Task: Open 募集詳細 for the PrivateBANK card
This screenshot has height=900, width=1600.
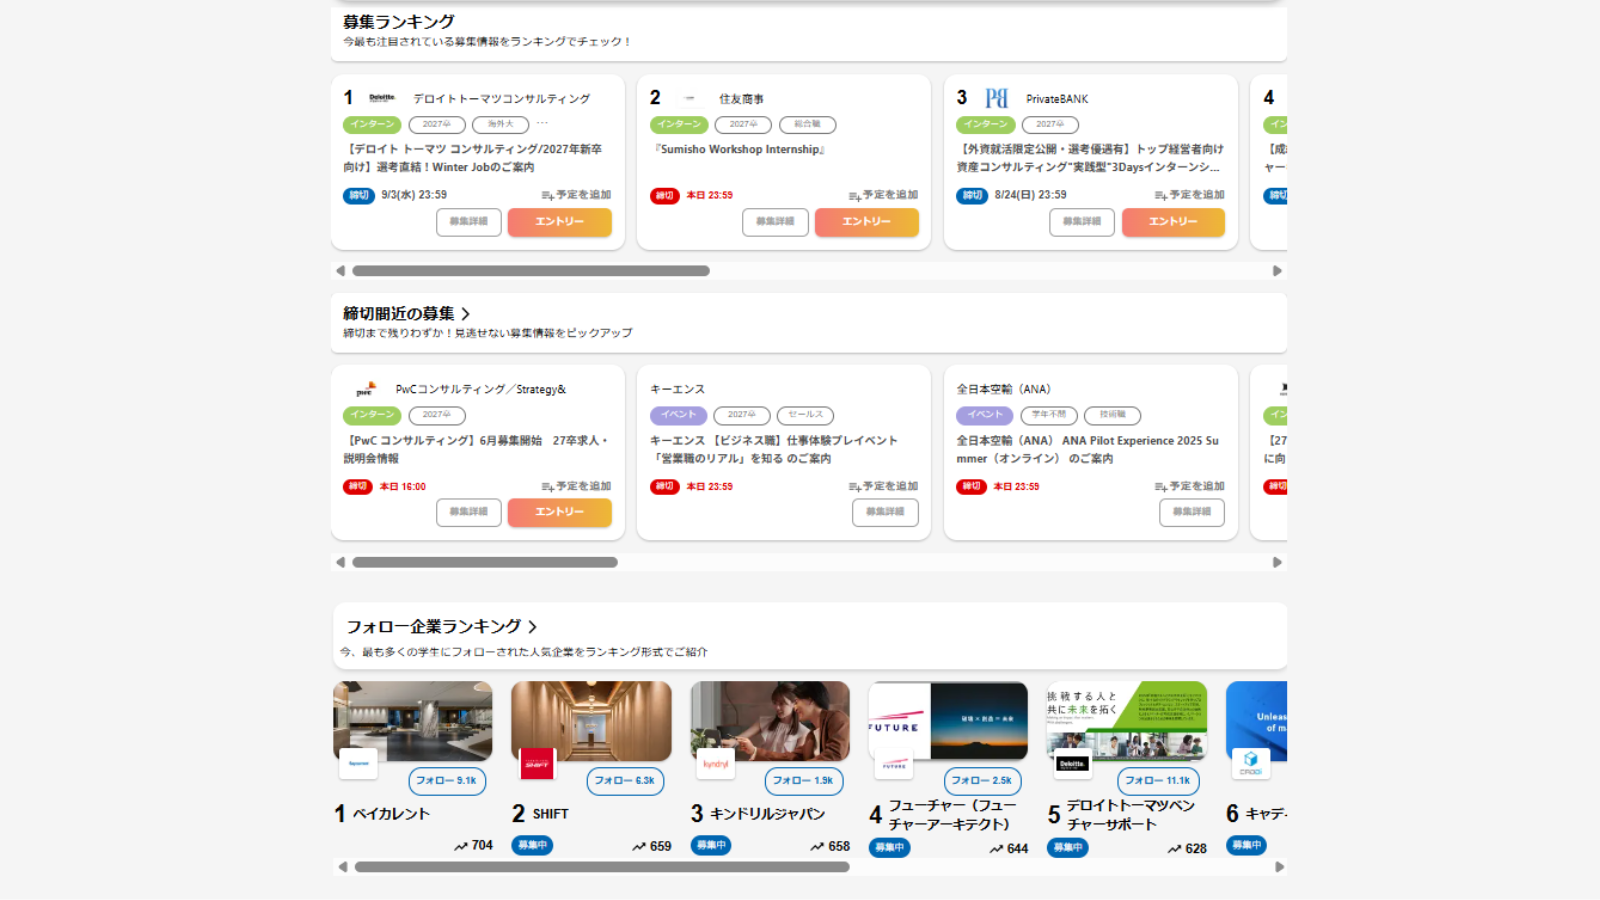Action: pyautogui.click(x=1082, y=222)
